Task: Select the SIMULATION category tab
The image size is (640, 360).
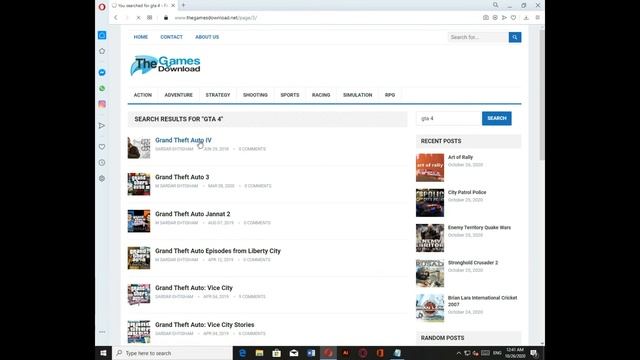Action: pyautogui.click(x=358, y=95)
